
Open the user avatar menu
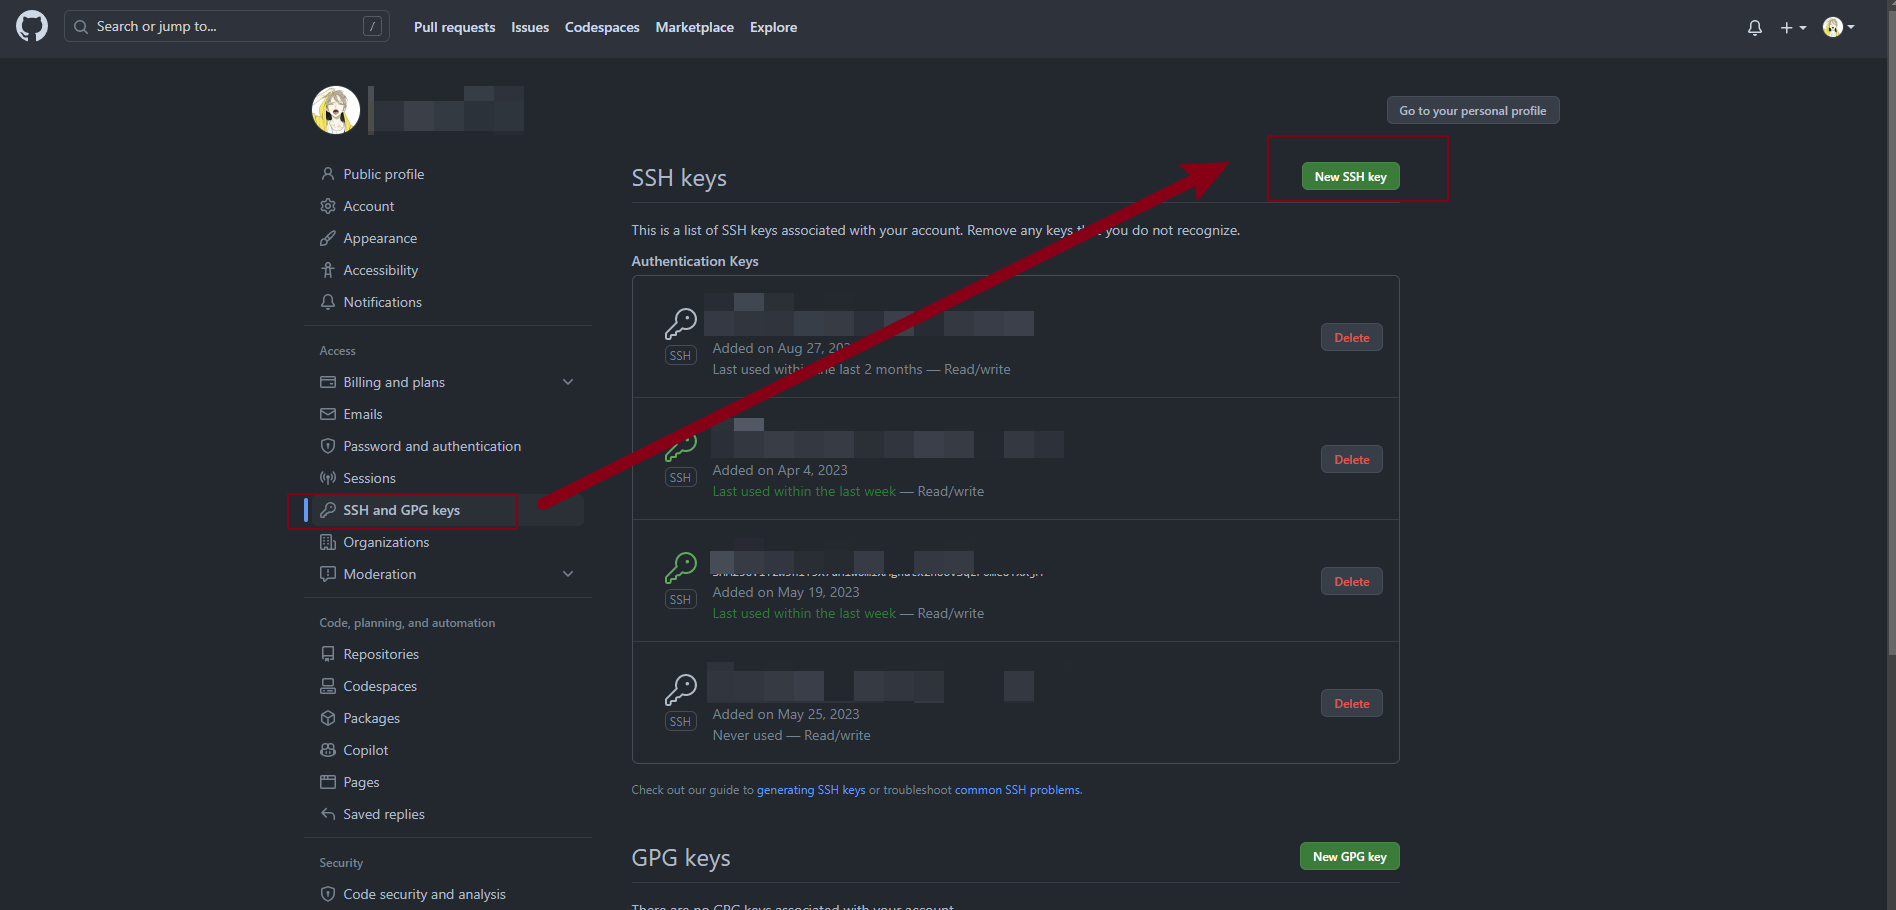pyautogui.click(x=1838, y=28)
